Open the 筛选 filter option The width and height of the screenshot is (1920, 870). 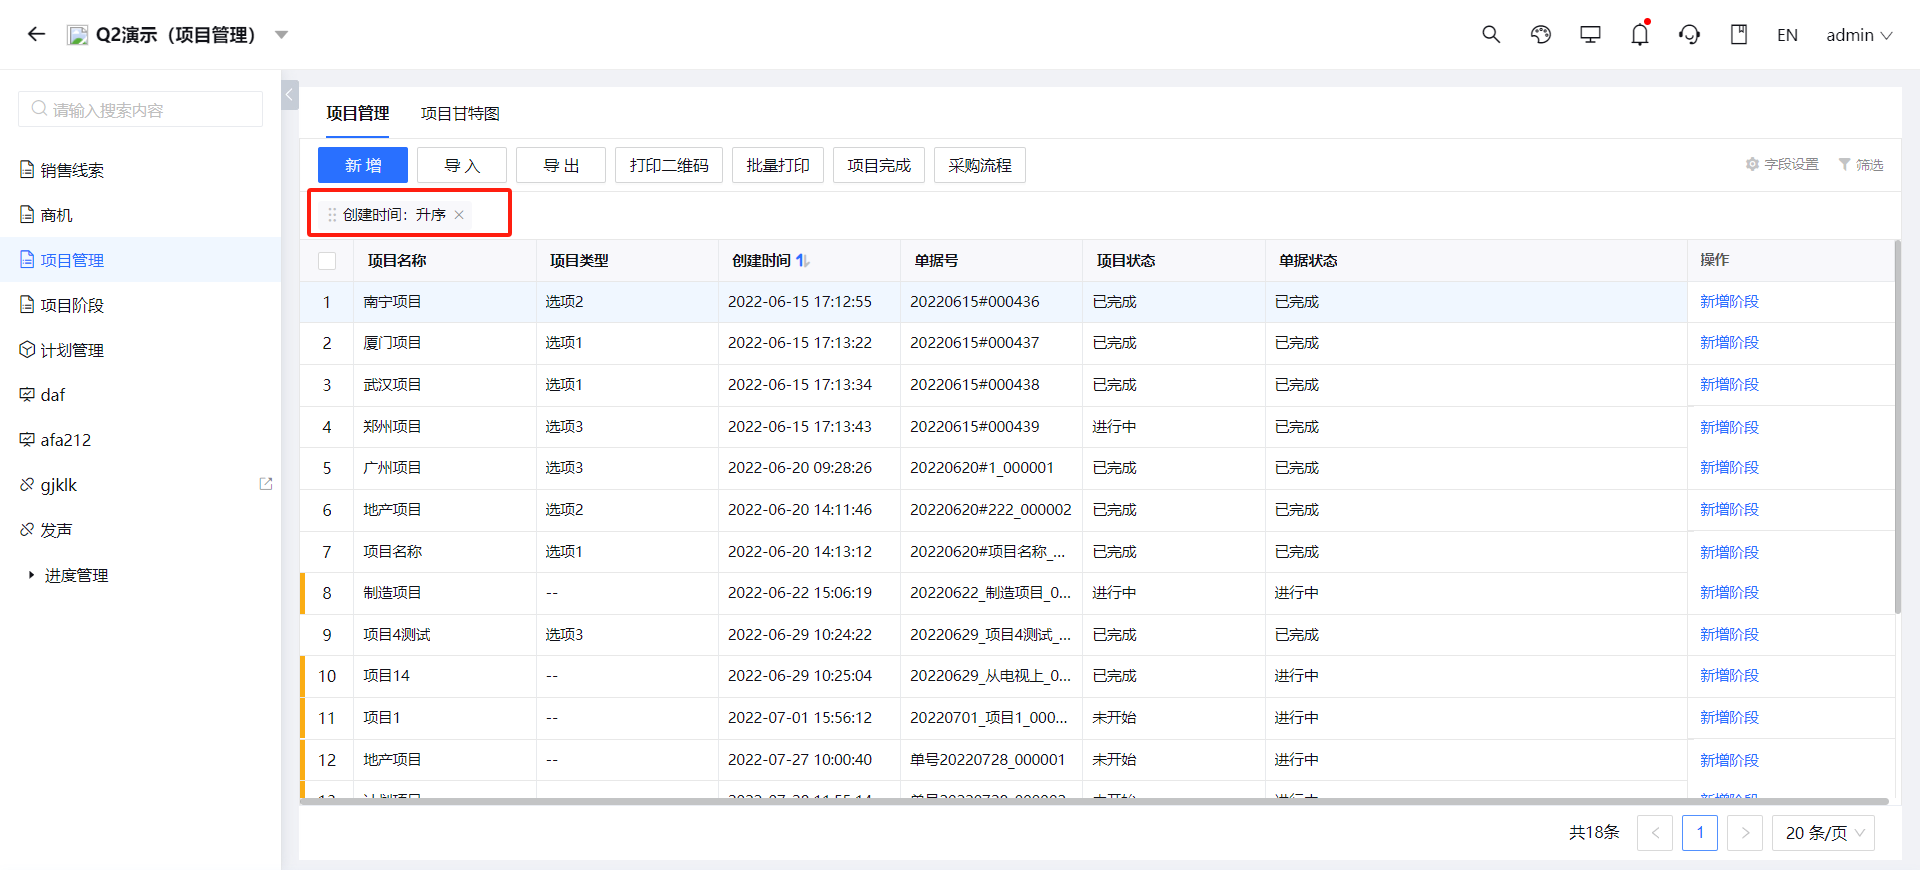coord(1861,164)
